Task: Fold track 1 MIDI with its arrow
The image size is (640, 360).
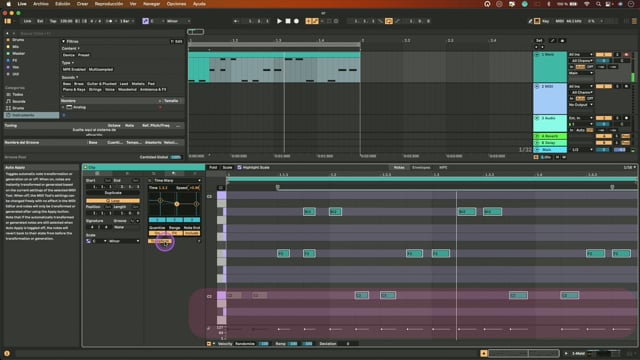Action: [537, 54]
